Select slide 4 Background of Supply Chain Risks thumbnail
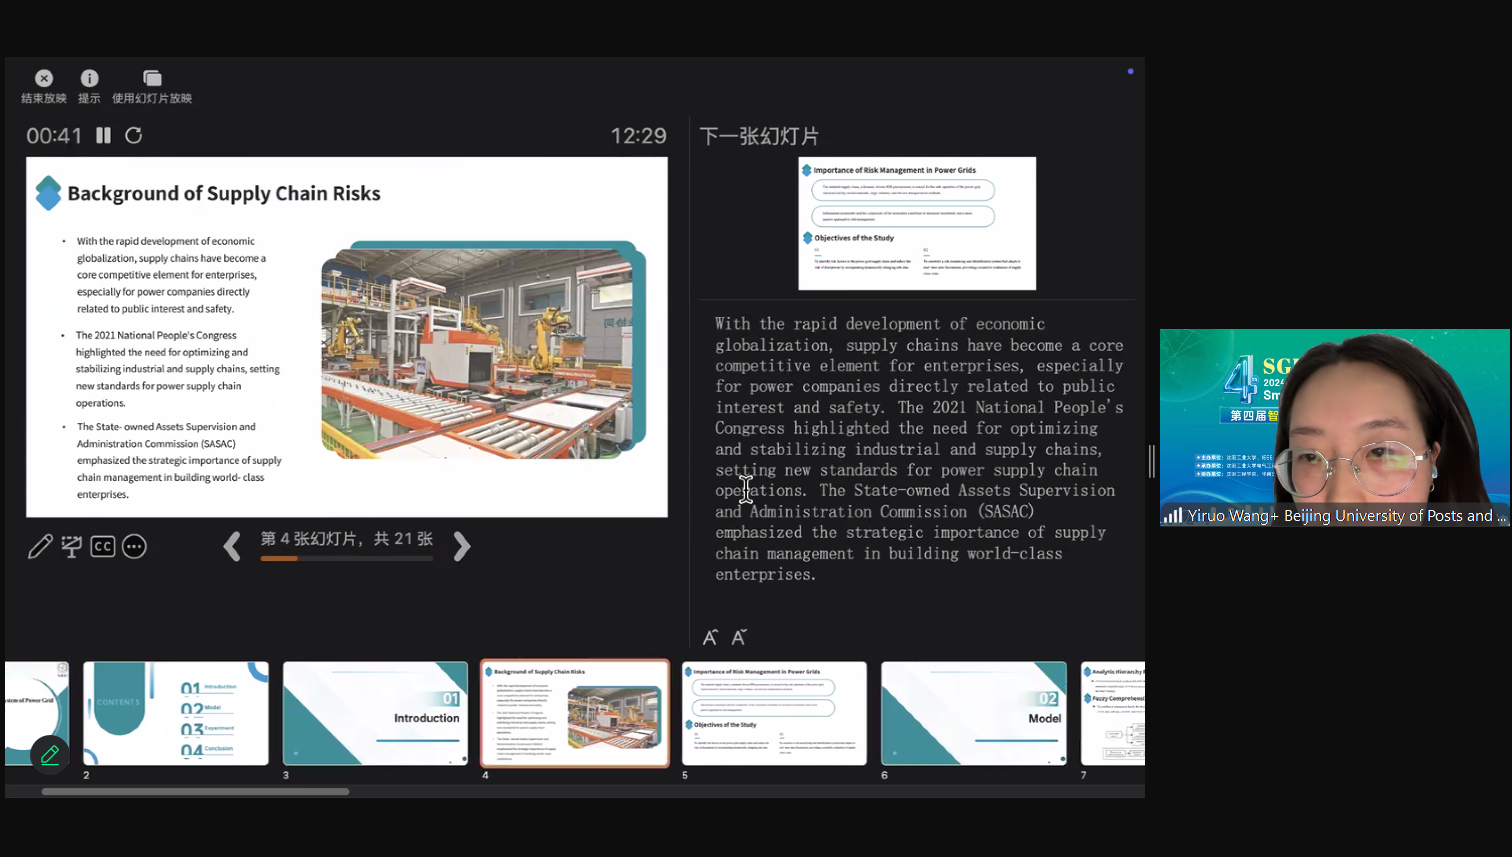The width and height of the screenshot is (1512, 857). coord(575,713)
